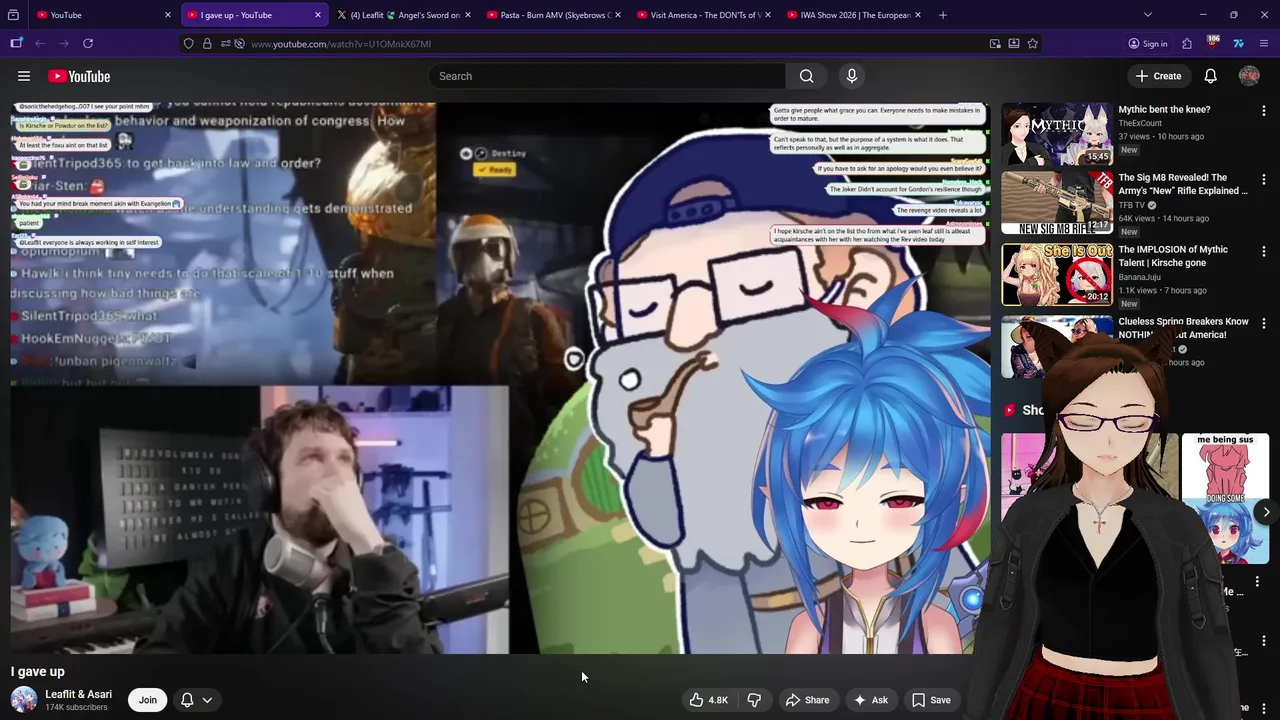
Task: Close the 'I gave up' tab
Action: click(x=318, y=15)
